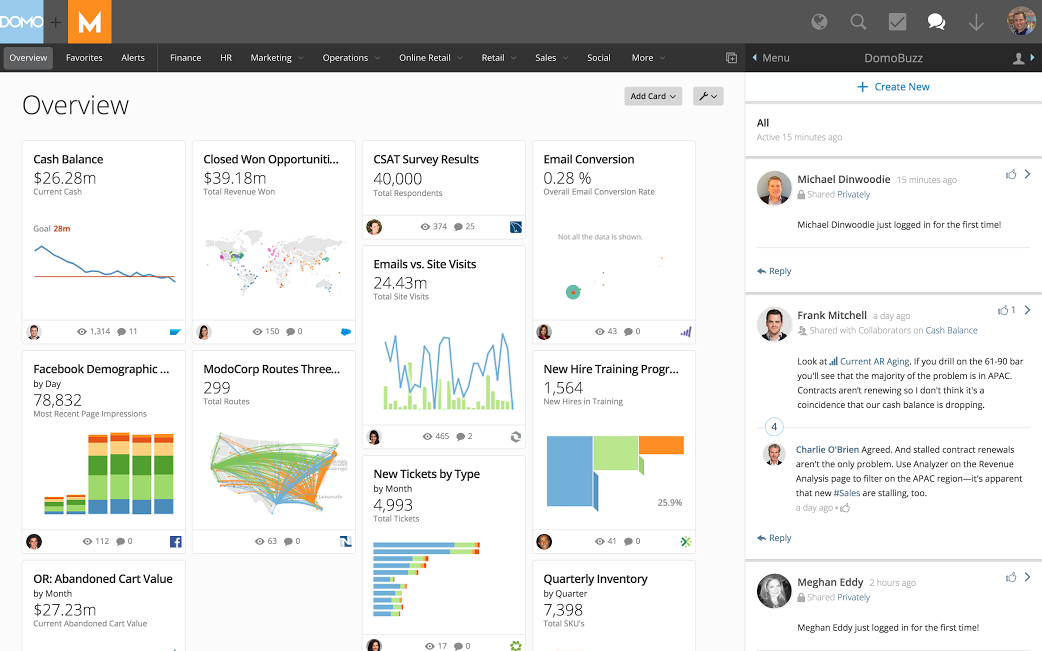
Task: Open Closed Won Opportunities world map
Action: click(x=274, y=262)
